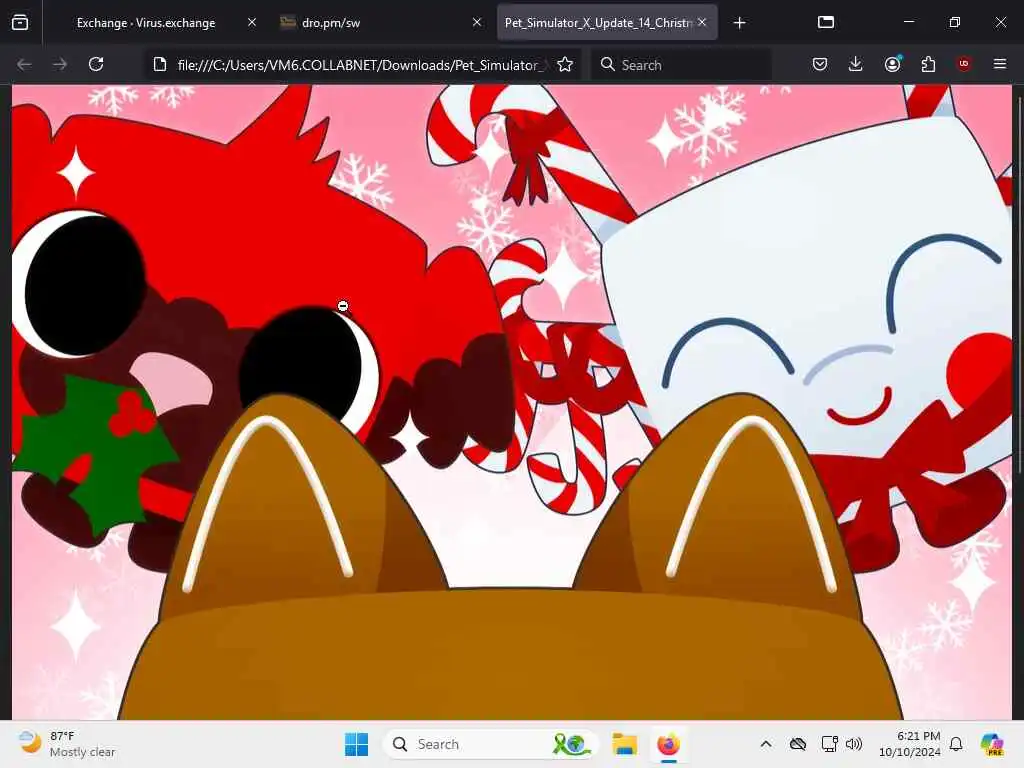The width and height of the screenshot is (1024, 768).
Task: Minimize the Firefox window
Action: click(909, 22)
